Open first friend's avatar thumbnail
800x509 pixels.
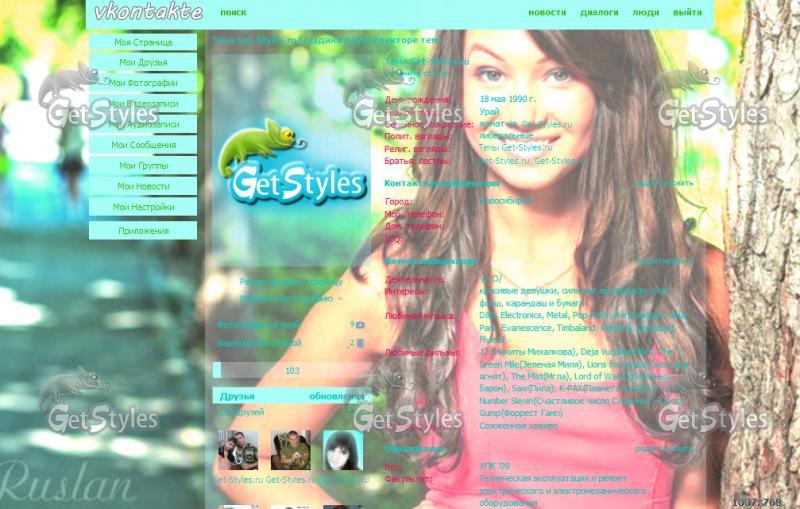[237, 450]
